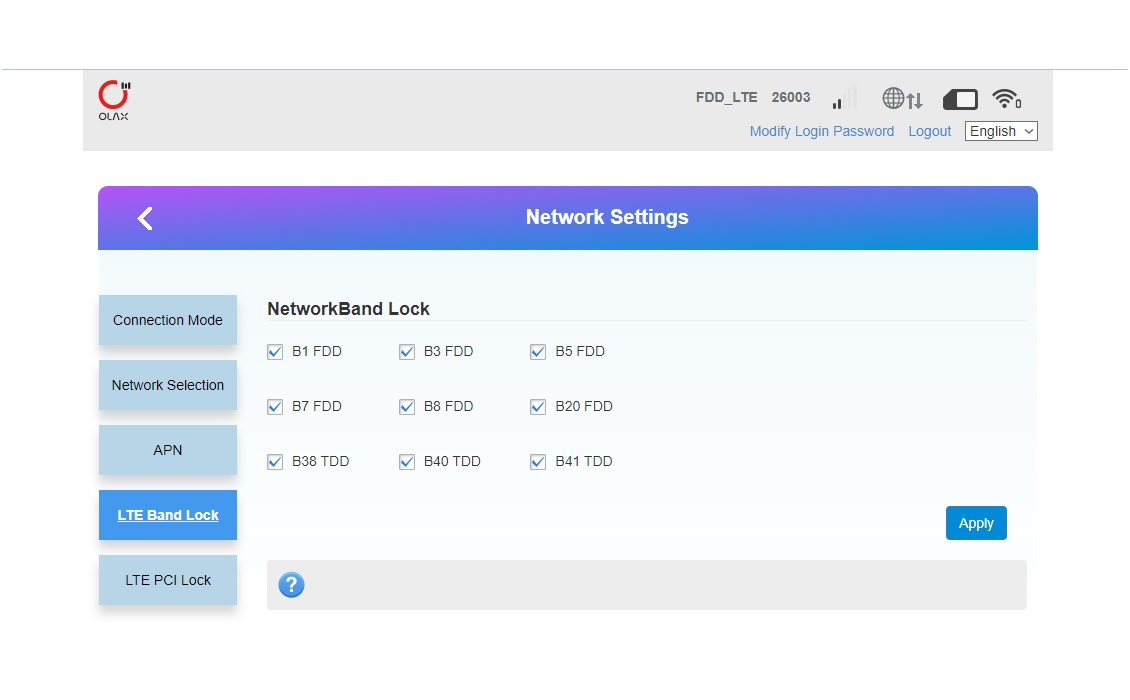The image size is (1130, 700).
Task: Open the English language dropdown
Action: pyautogui.click(x=1001, y=131)
